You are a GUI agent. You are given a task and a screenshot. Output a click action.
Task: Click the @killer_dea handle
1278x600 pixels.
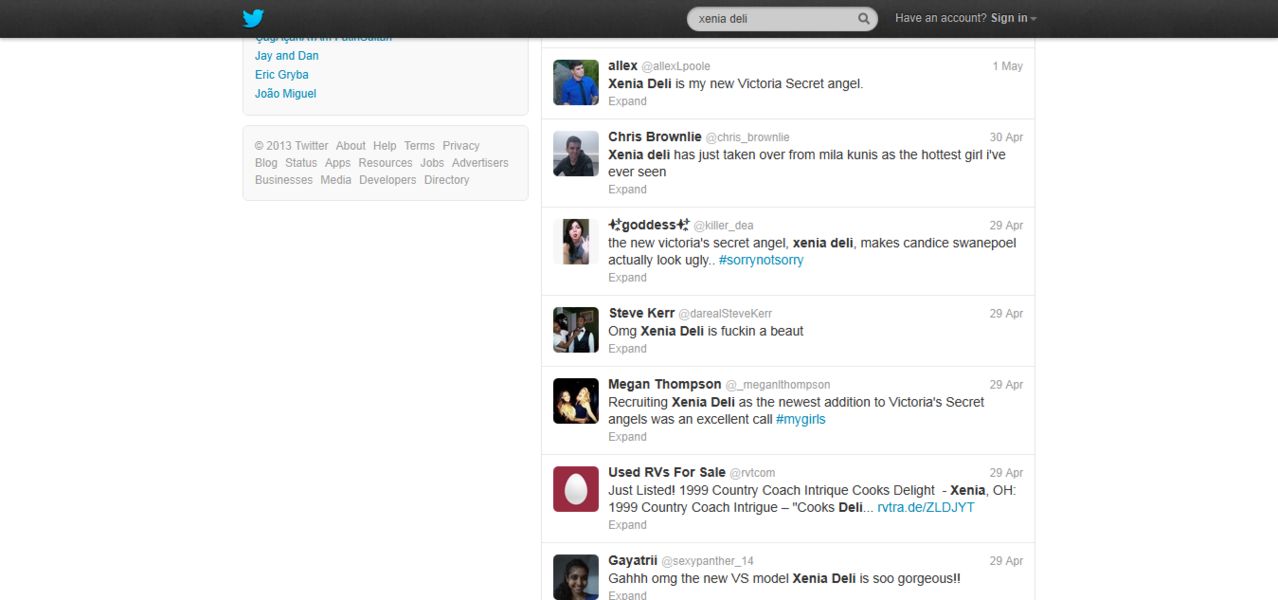pos(726,226)
